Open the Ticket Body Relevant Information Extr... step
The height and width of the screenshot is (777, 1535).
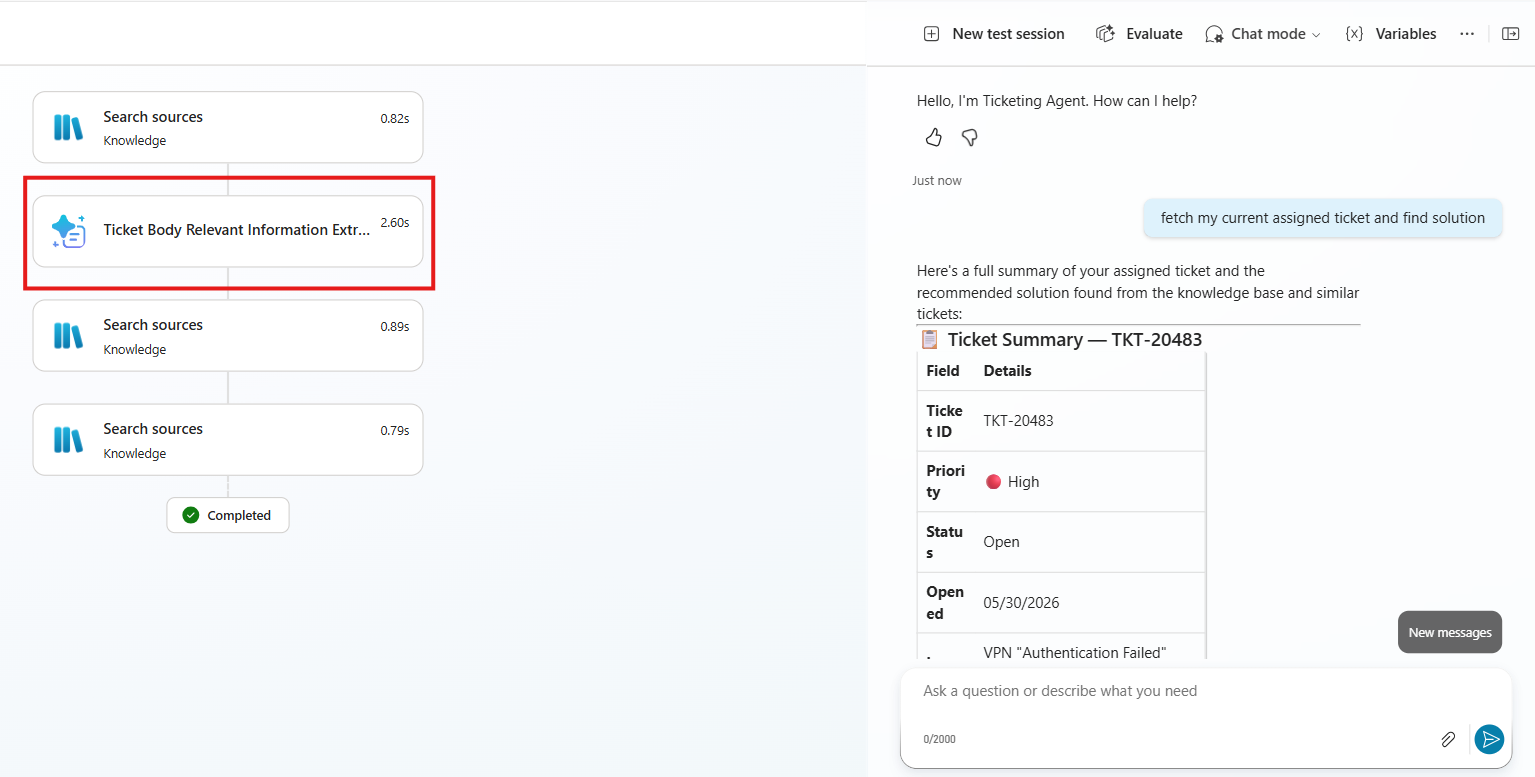coord(228,231)
